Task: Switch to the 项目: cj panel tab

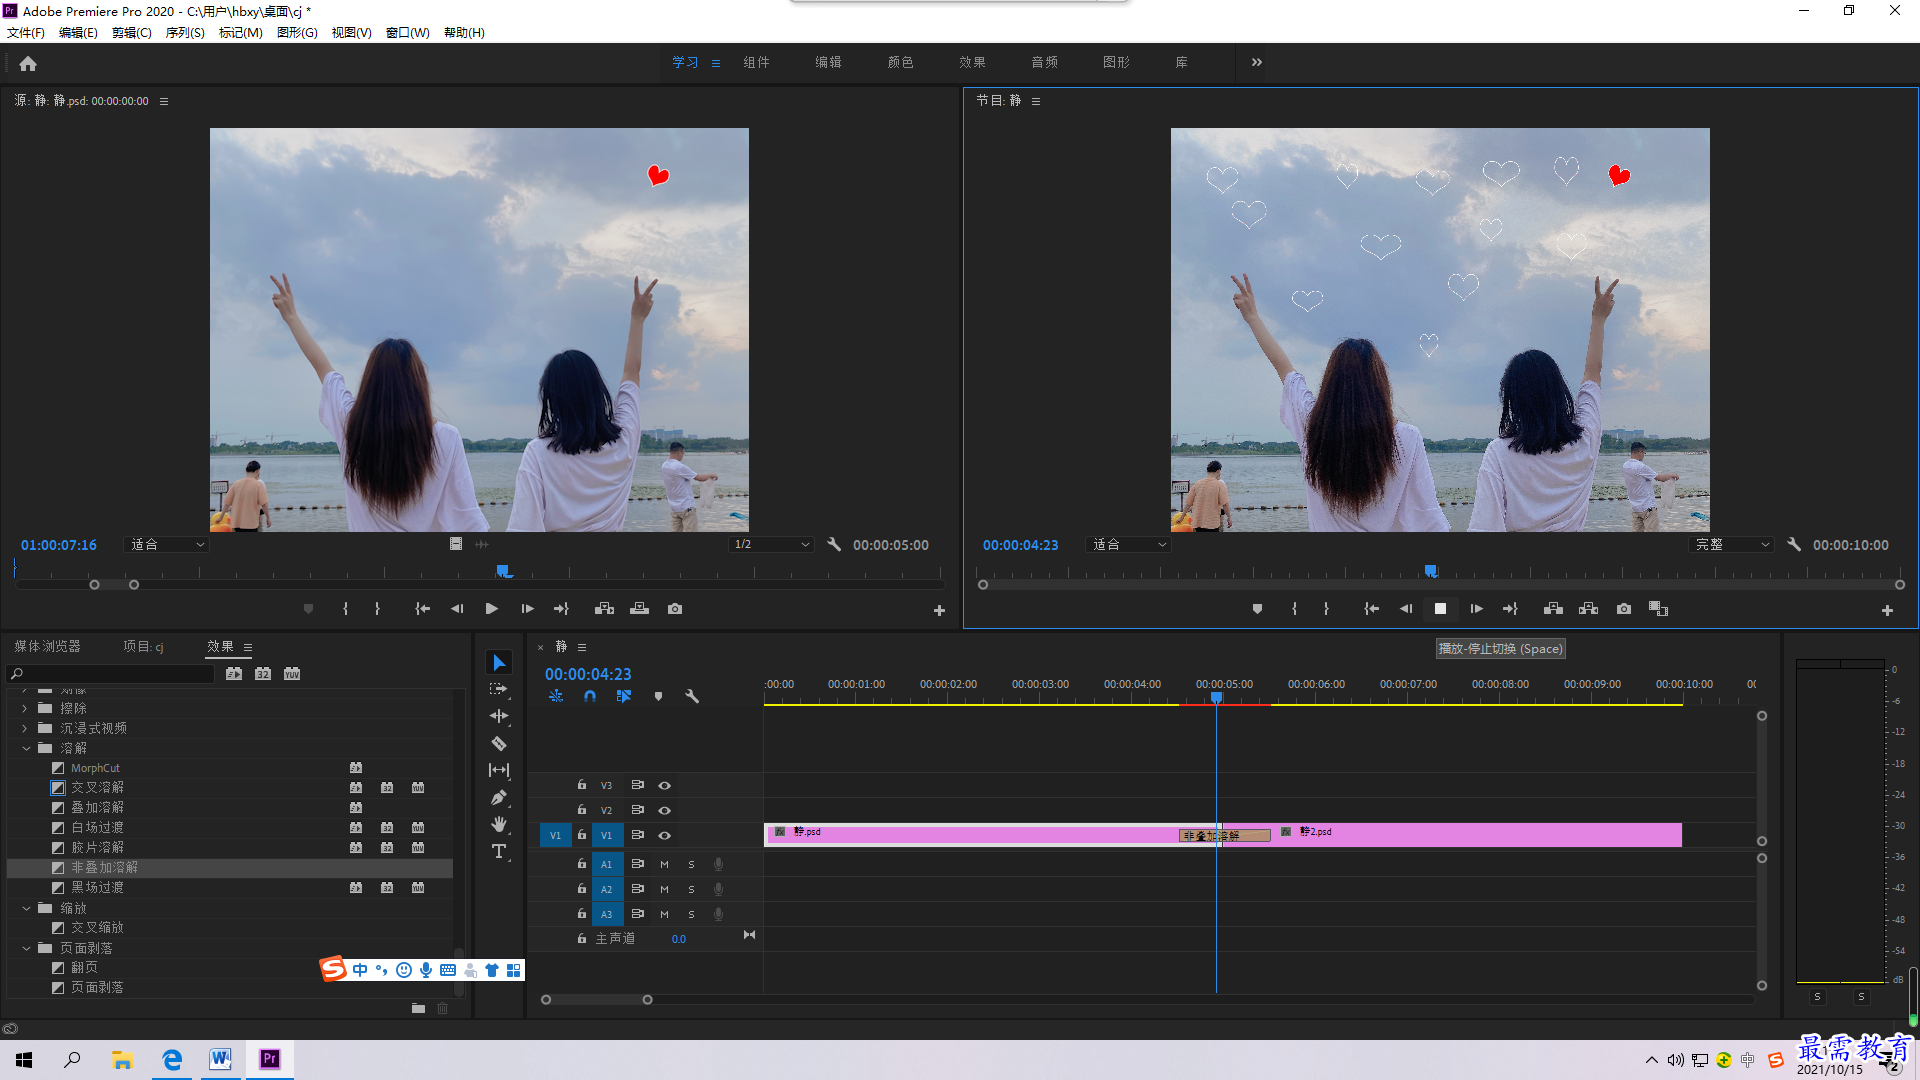Action: click(x=143, y=647)
